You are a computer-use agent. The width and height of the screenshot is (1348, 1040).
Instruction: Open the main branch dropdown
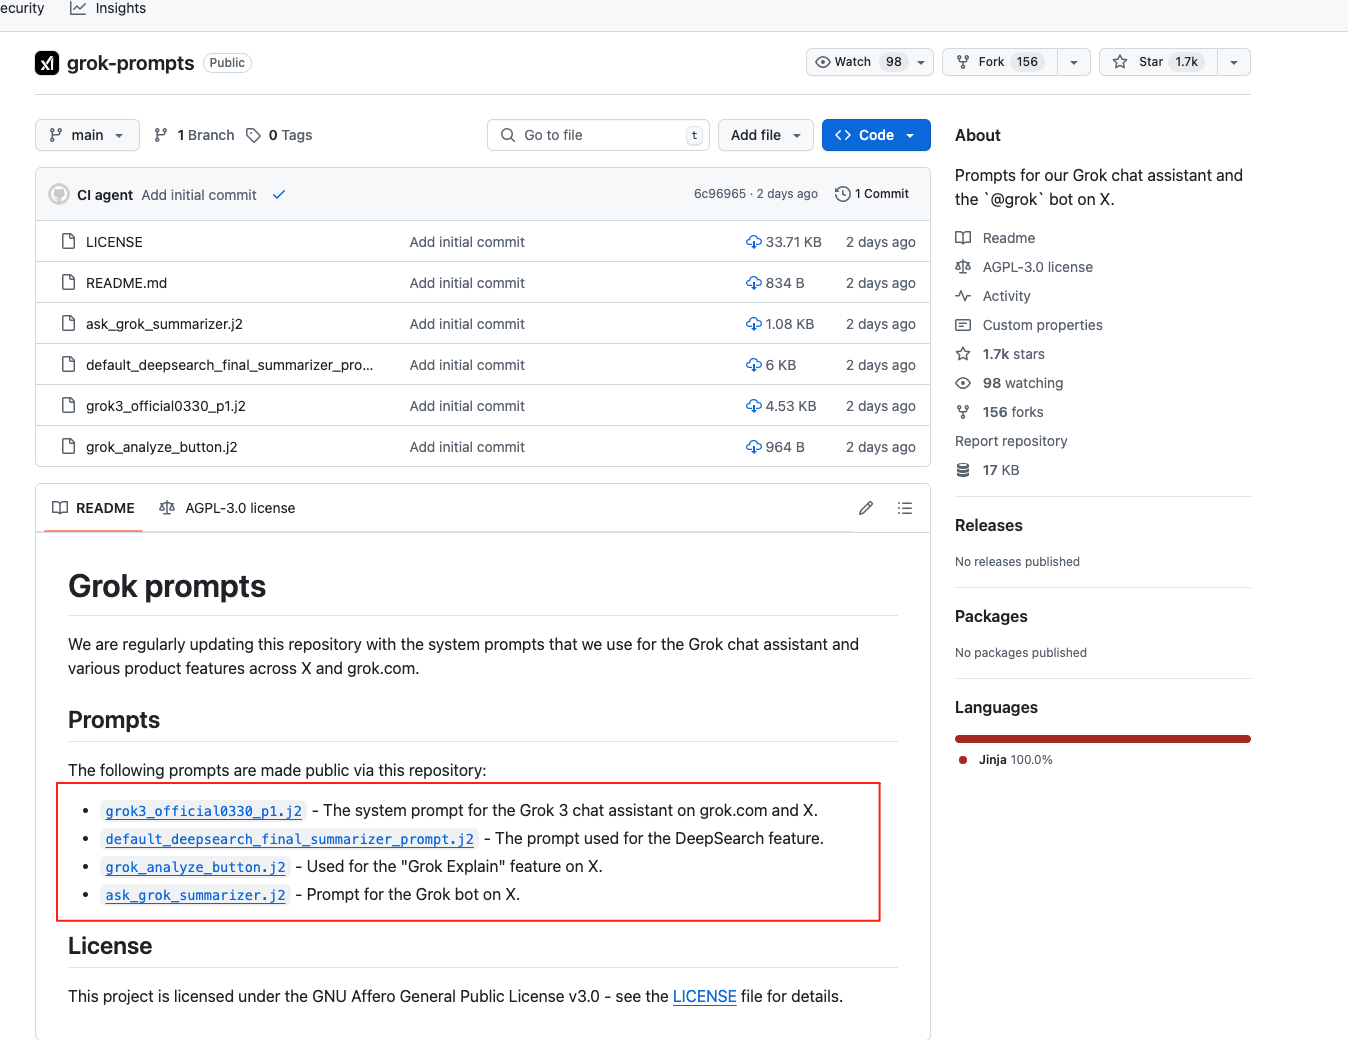click(87, 135)
